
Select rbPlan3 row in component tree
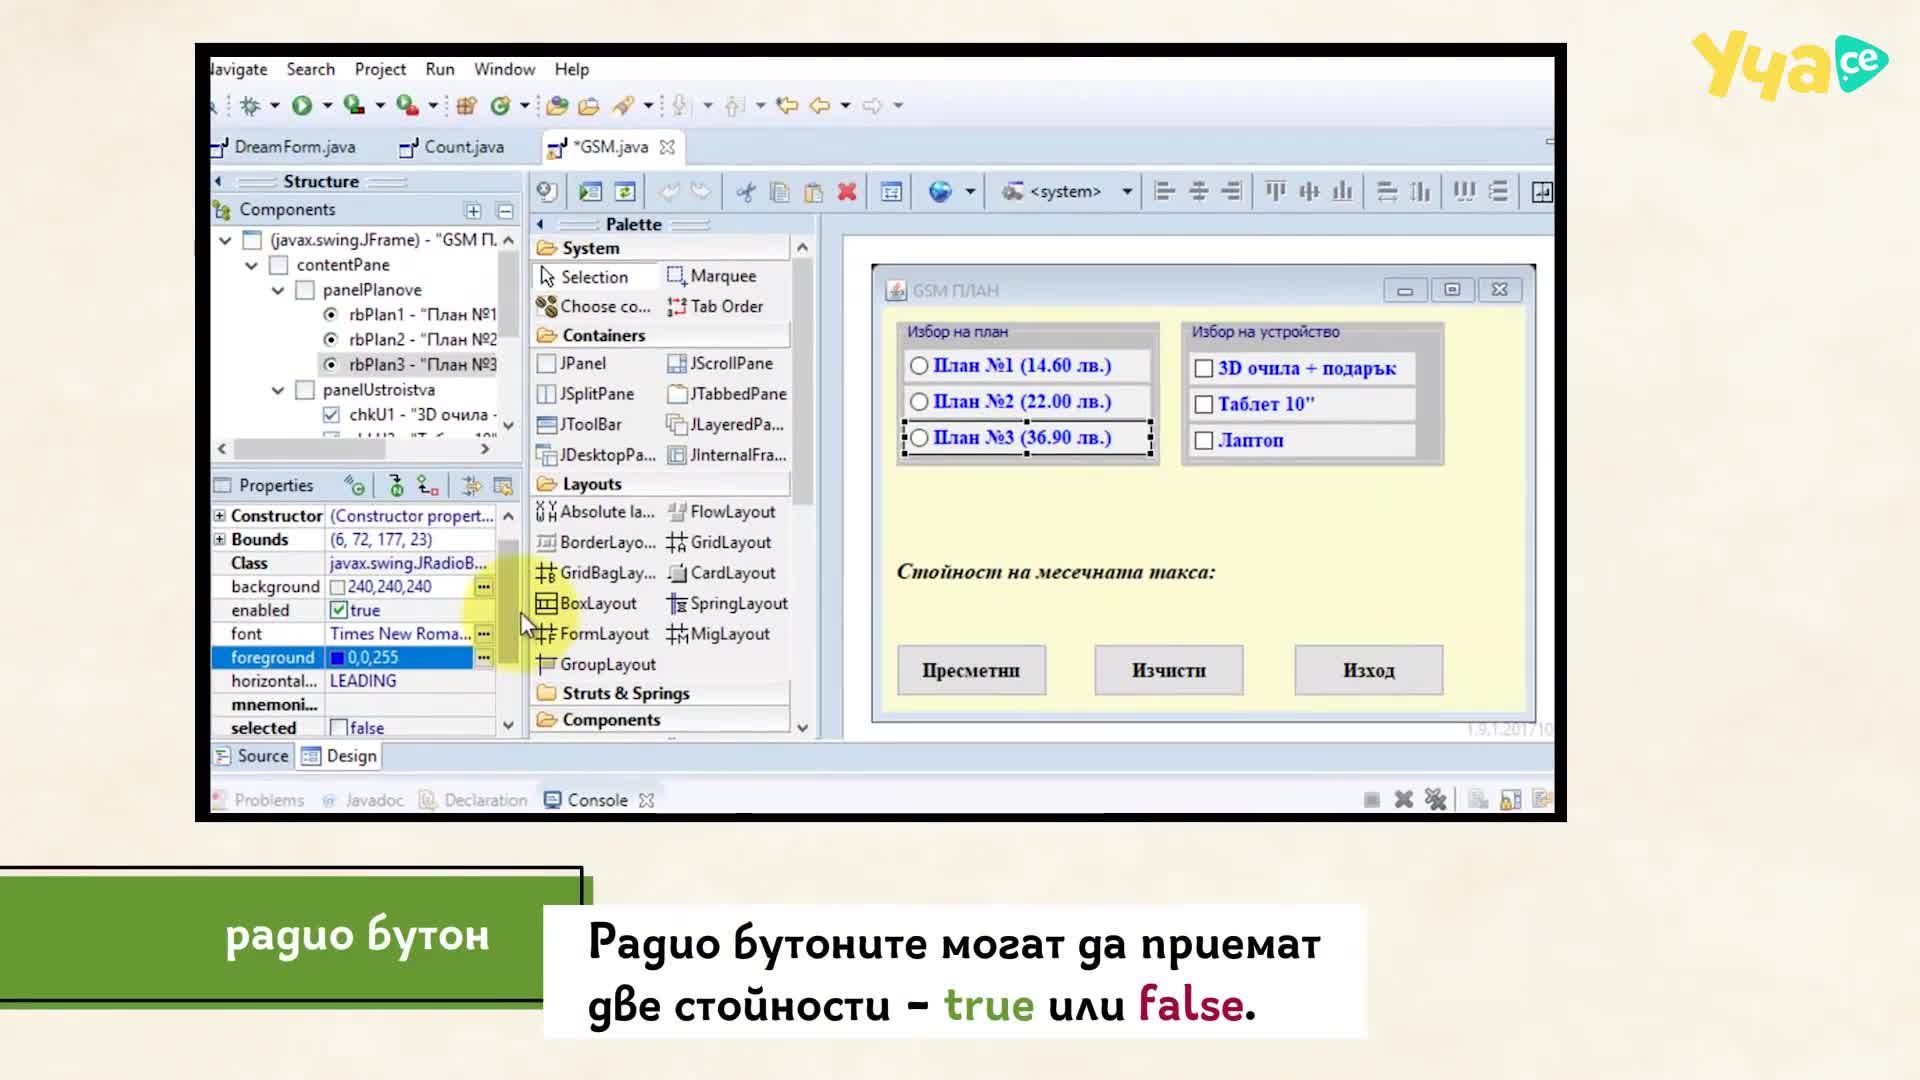[409, 364]
